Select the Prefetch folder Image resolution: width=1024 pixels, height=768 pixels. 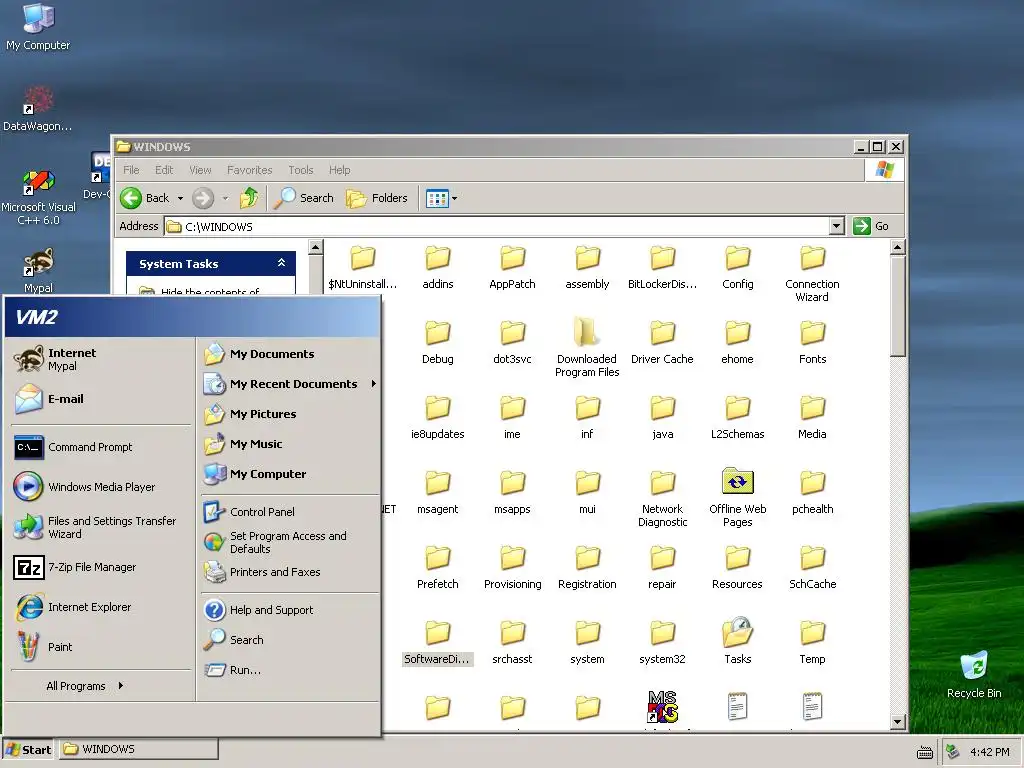pyautogui.click(x=438, y=566)
